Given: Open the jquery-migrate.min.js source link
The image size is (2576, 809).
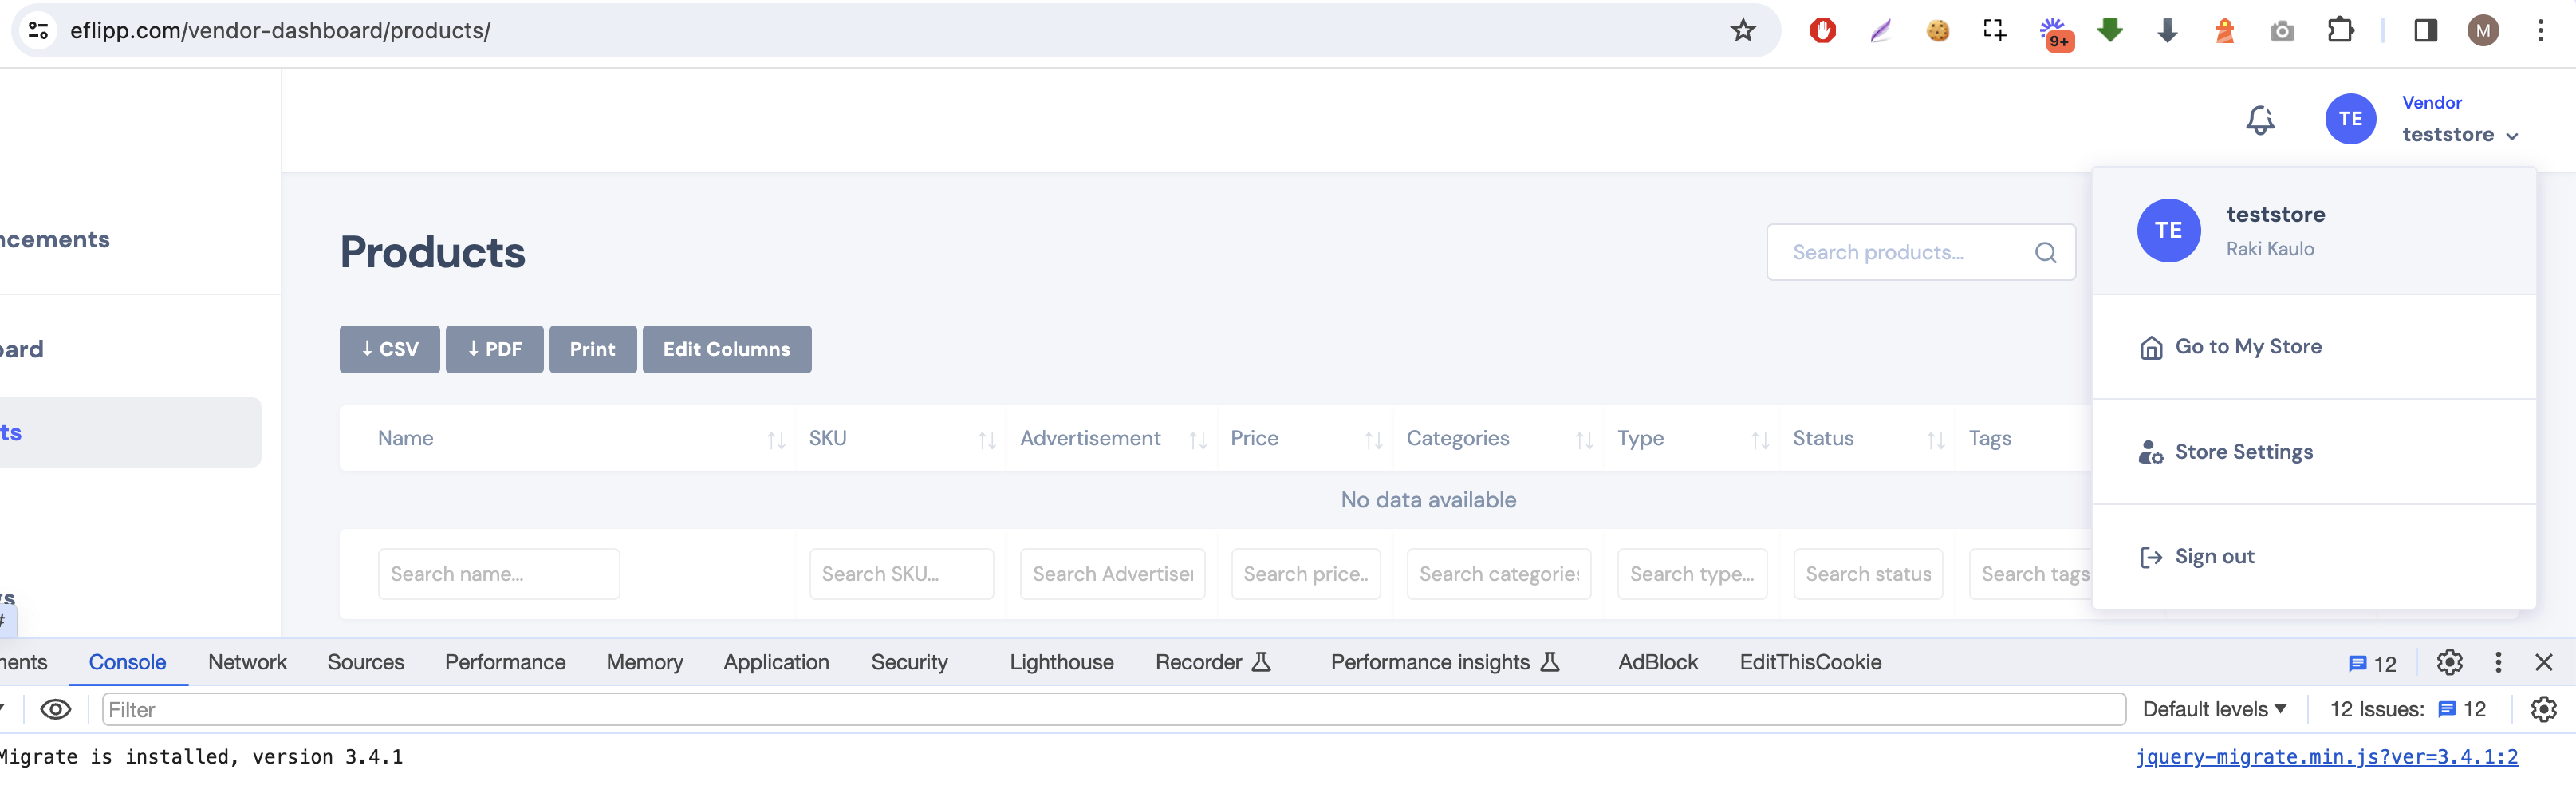Looking at the screenshot, I should pyautogui.click(x=2326, y=757).
